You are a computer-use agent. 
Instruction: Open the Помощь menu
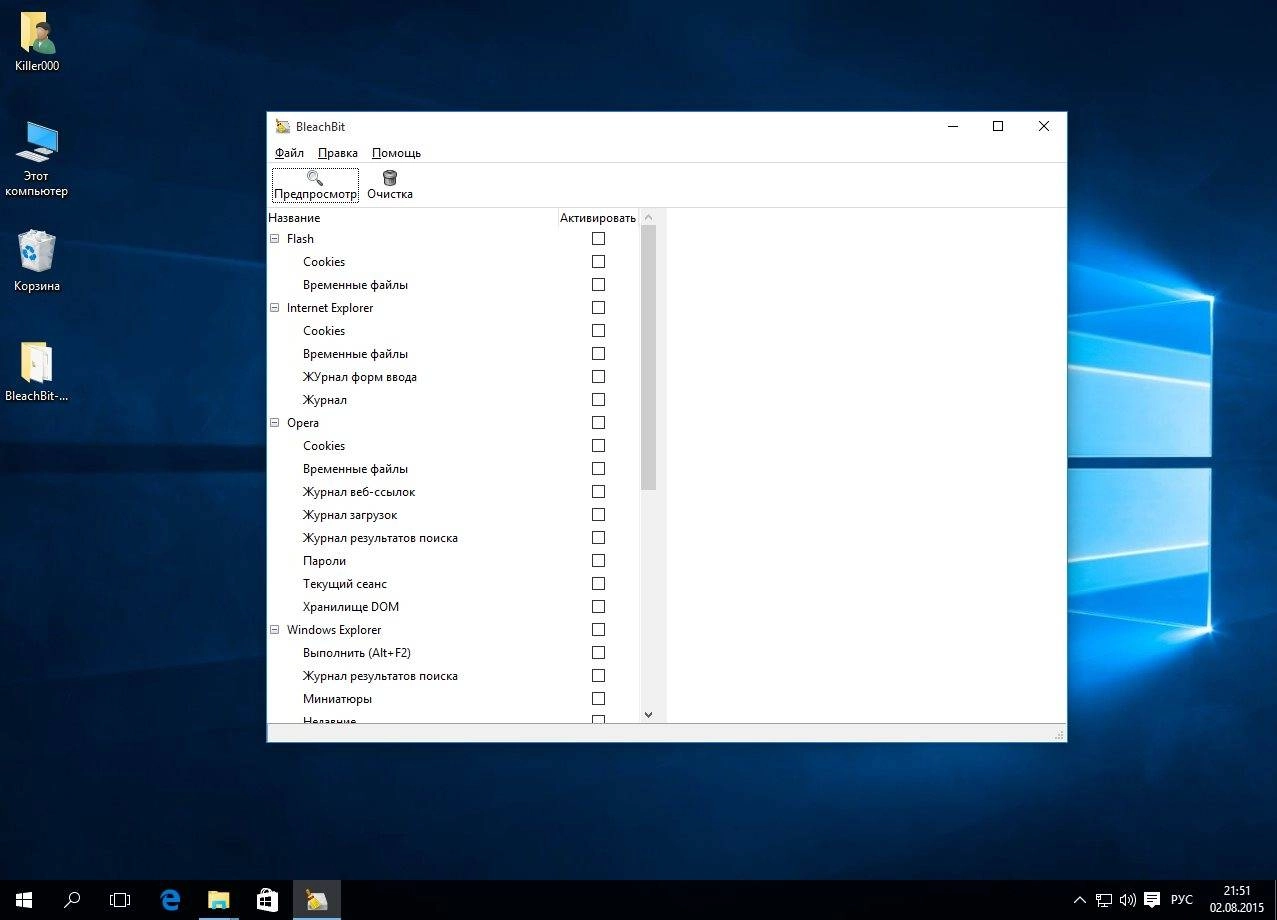point(396,153)
